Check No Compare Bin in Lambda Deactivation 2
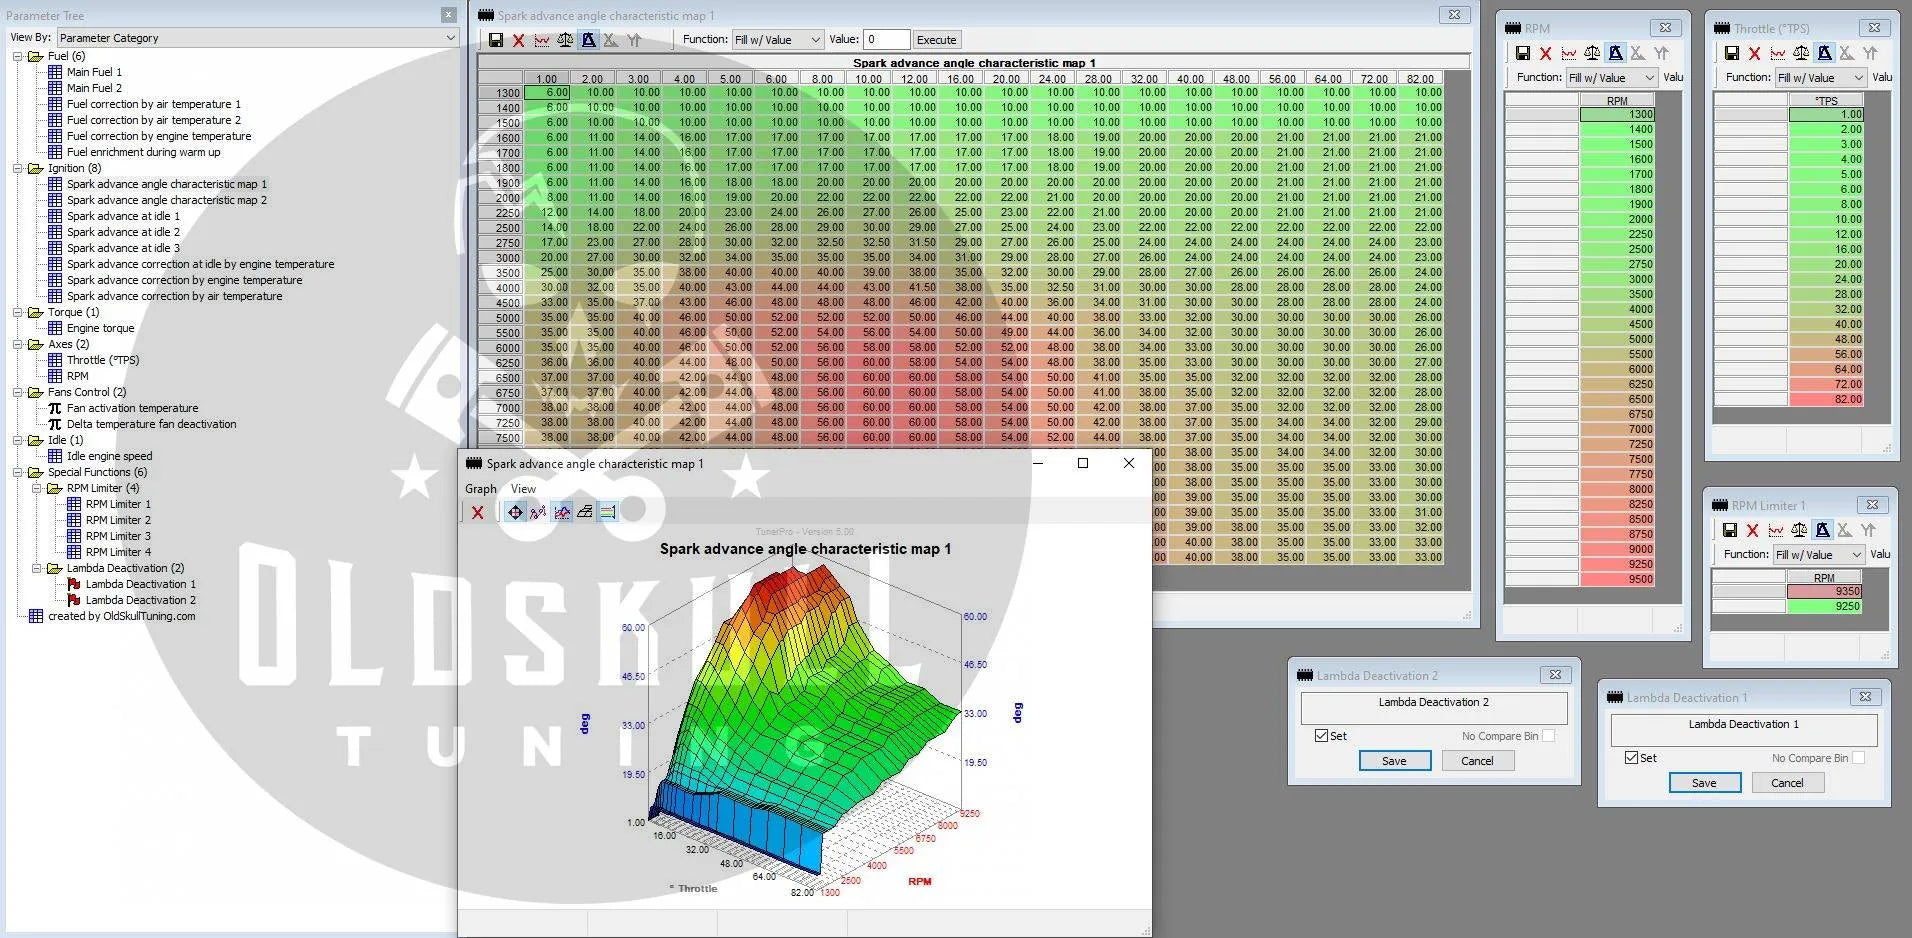 click(1548, 736)
